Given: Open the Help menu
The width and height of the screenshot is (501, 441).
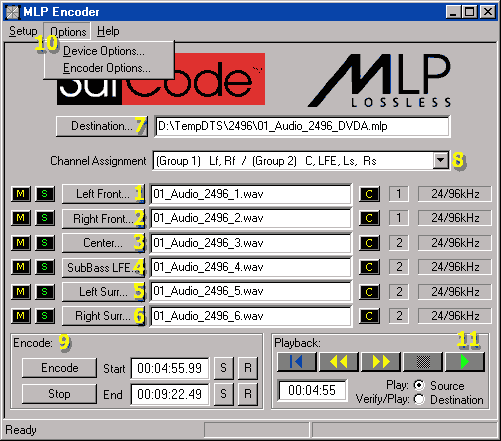Looking at the screenshot, I should pos(108,31).
